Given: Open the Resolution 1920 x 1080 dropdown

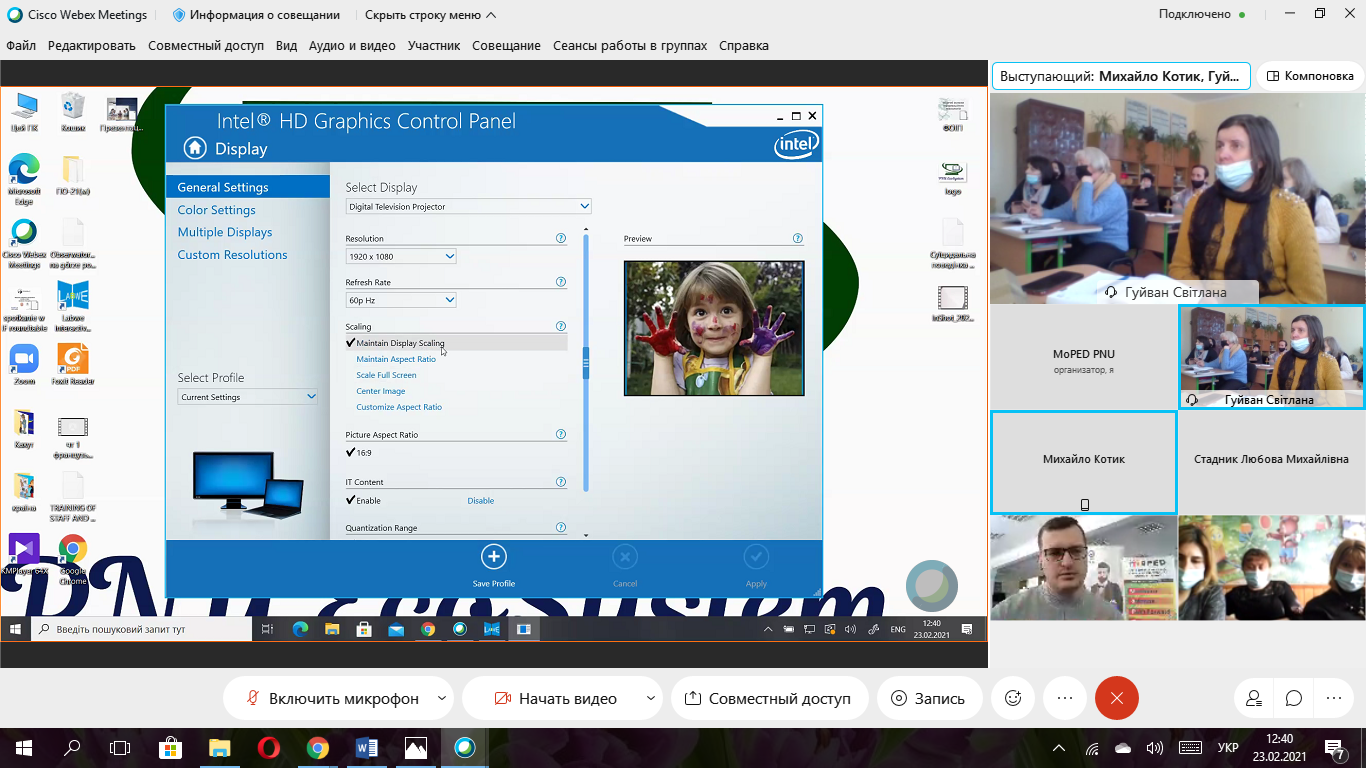Looking at the screenshot, I should click(x=401, y=256).
